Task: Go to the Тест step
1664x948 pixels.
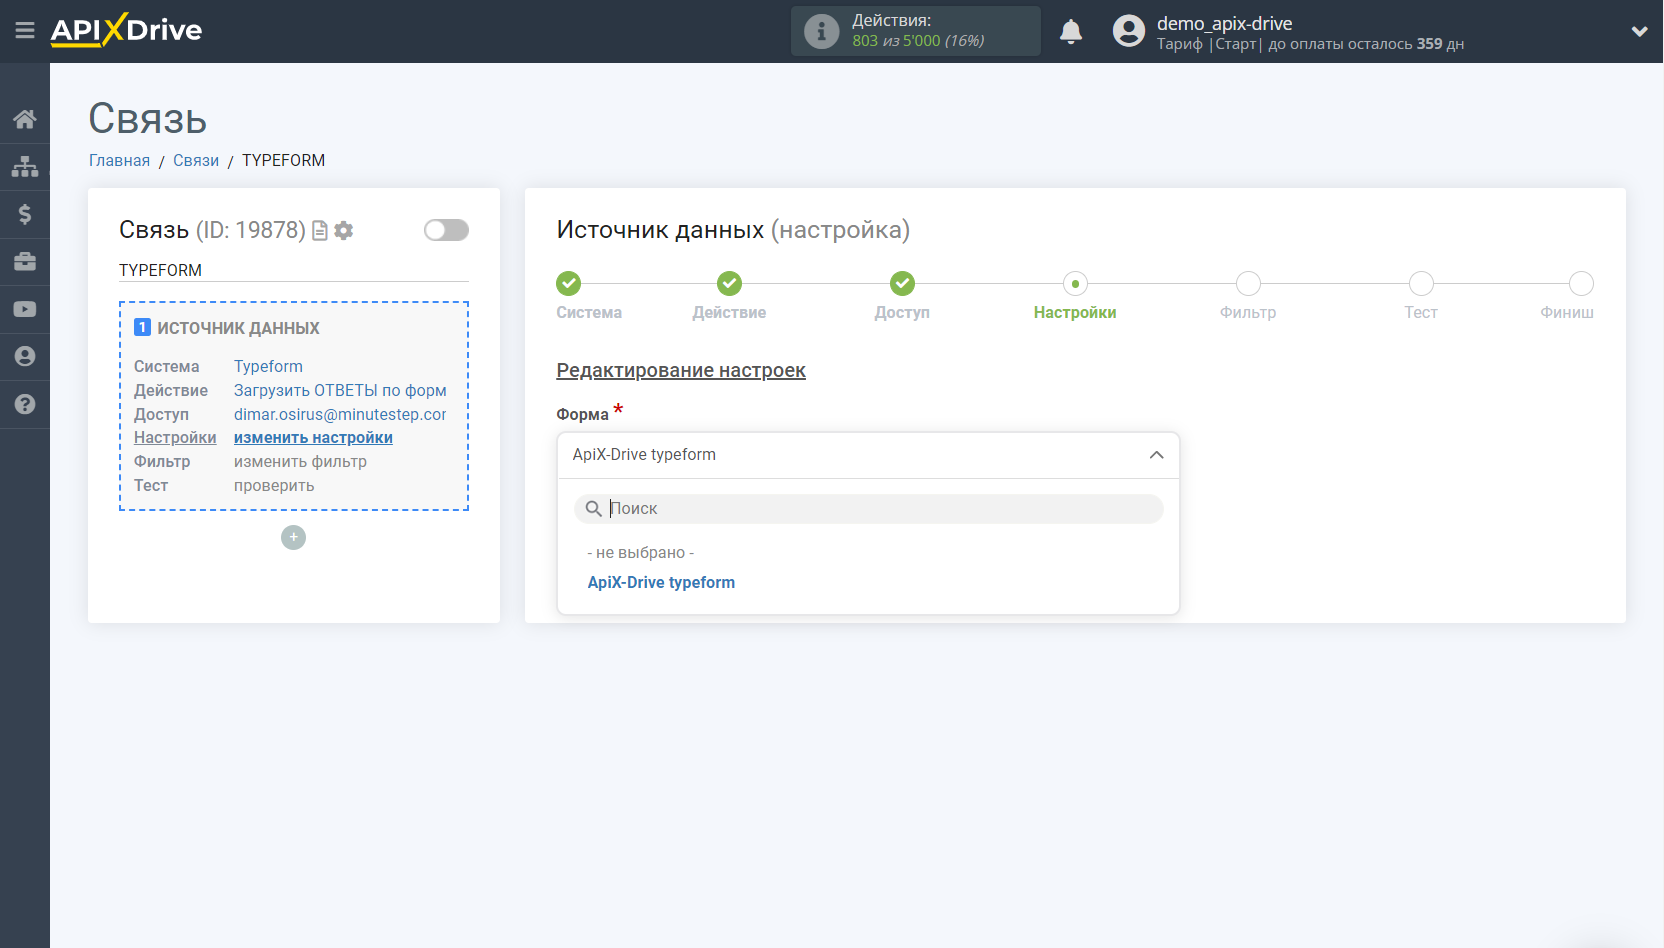Action: pyautogui.click(x=1421, y=296)
